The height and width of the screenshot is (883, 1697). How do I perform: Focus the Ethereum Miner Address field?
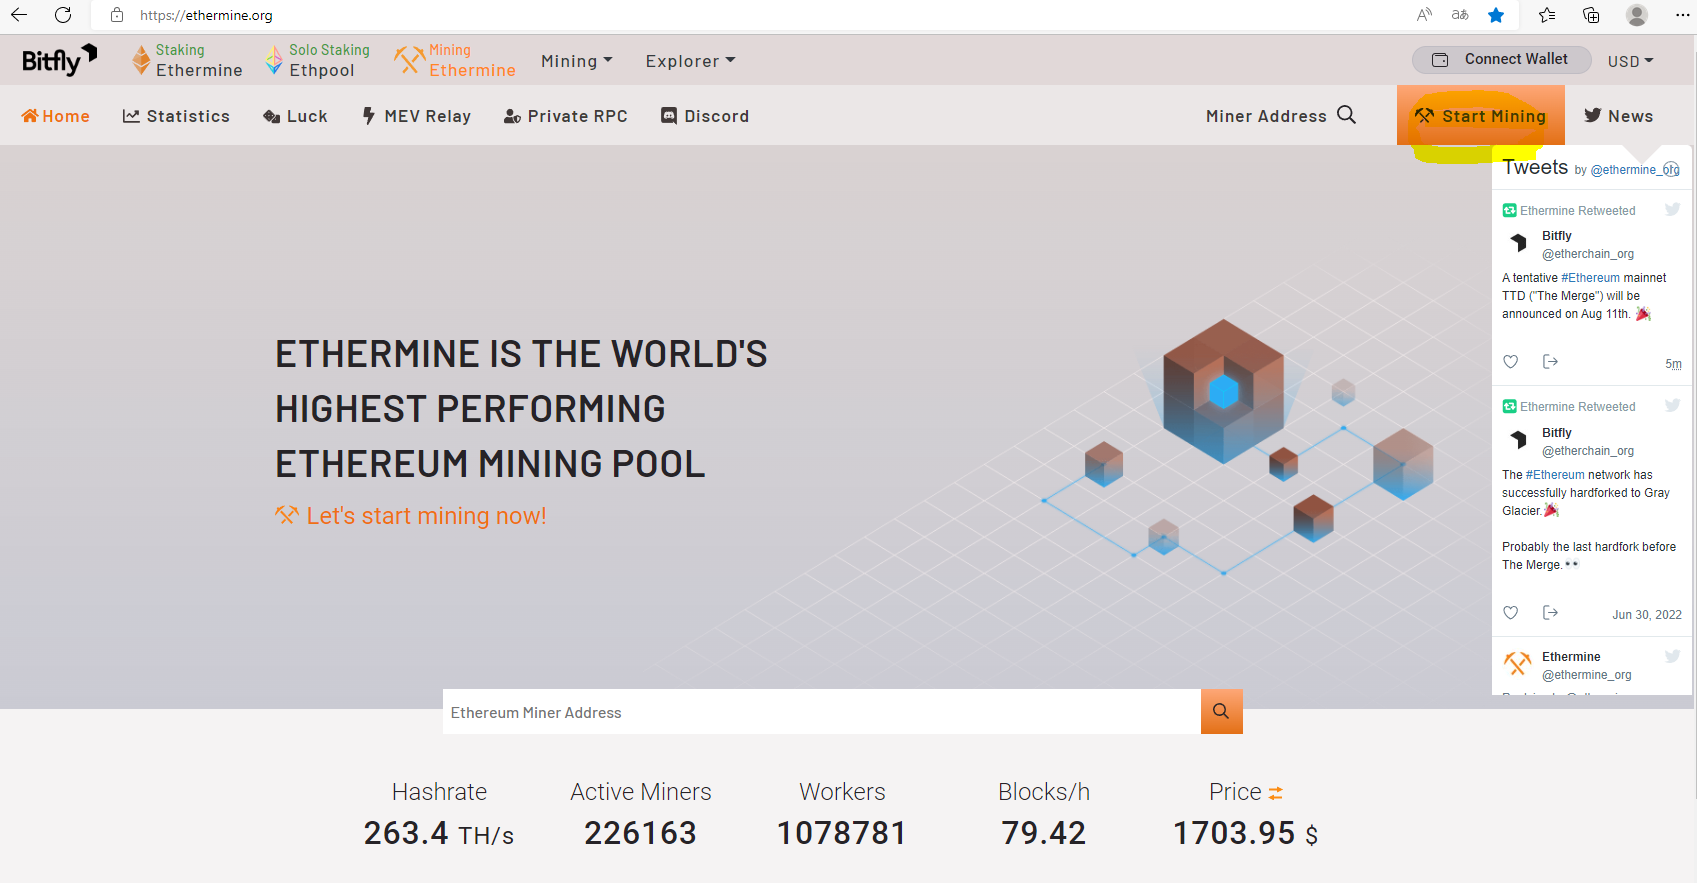click(x=822, y=712)
